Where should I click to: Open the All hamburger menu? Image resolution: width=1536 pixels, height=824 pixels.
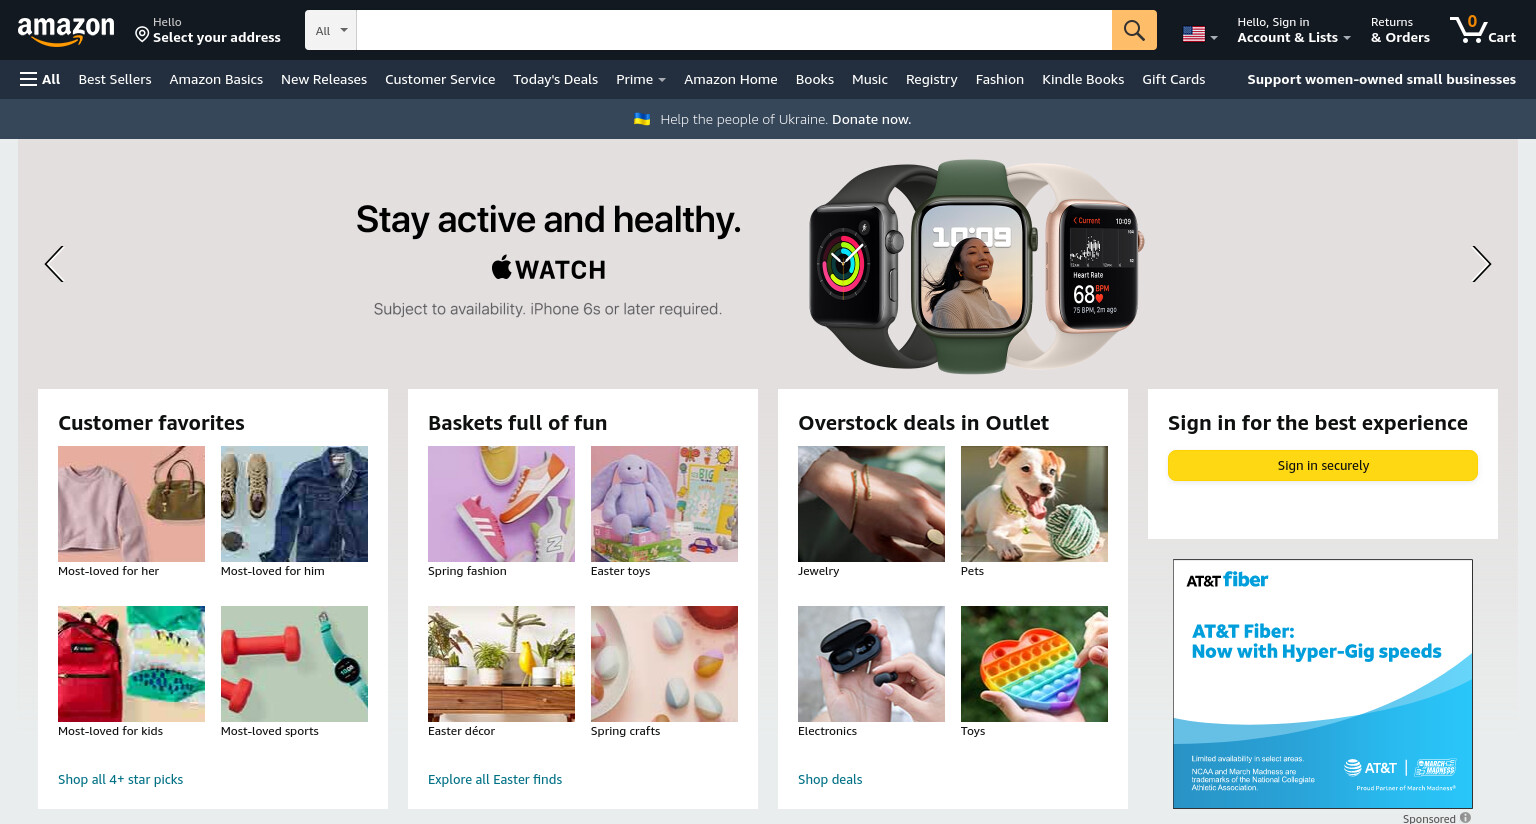pos(40,79)
